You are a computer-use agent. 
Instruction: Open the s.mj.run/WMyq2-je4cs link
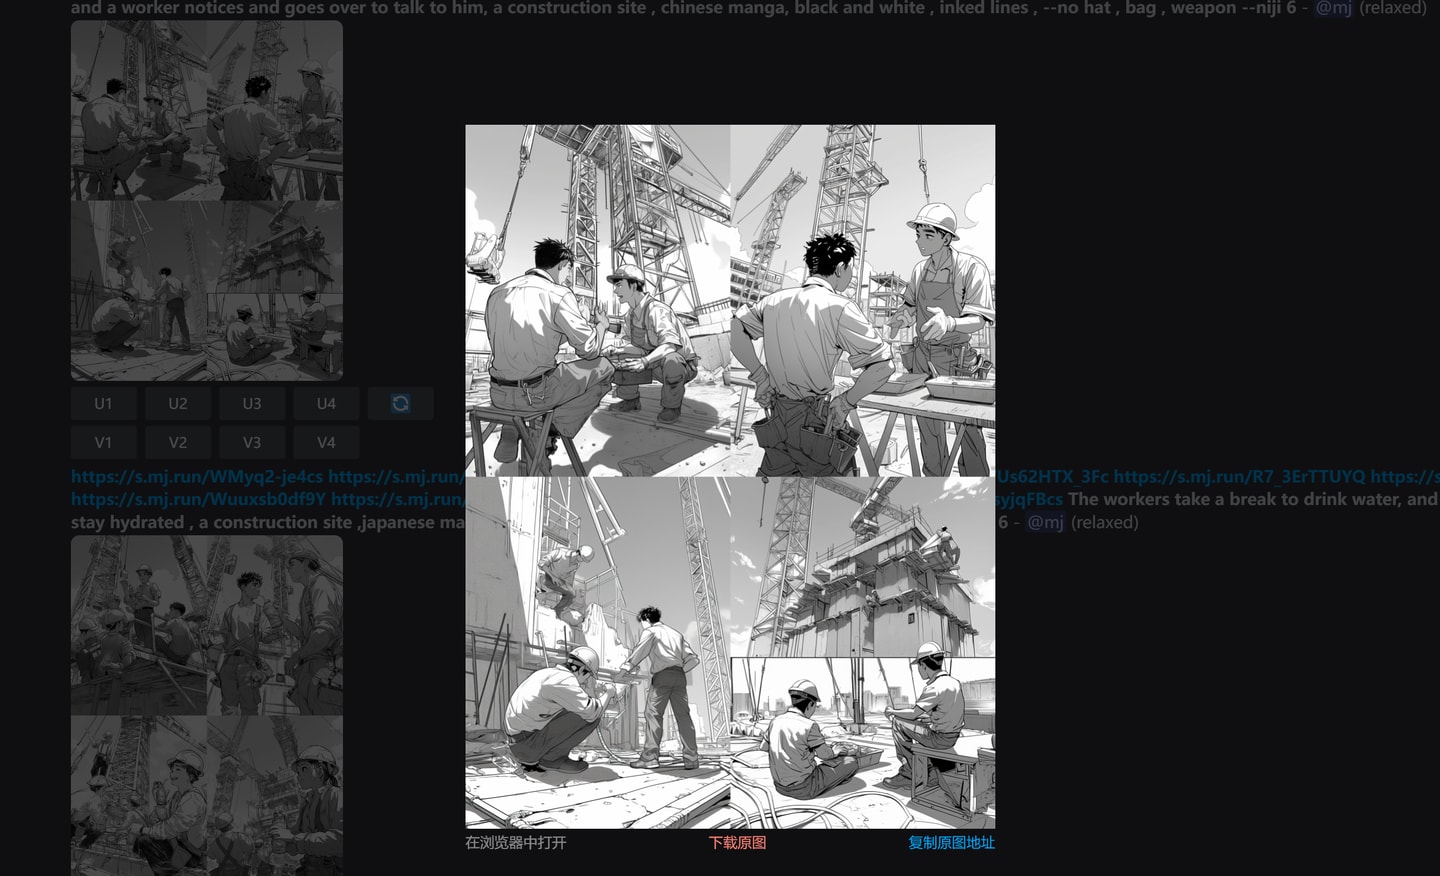(197, 477)
